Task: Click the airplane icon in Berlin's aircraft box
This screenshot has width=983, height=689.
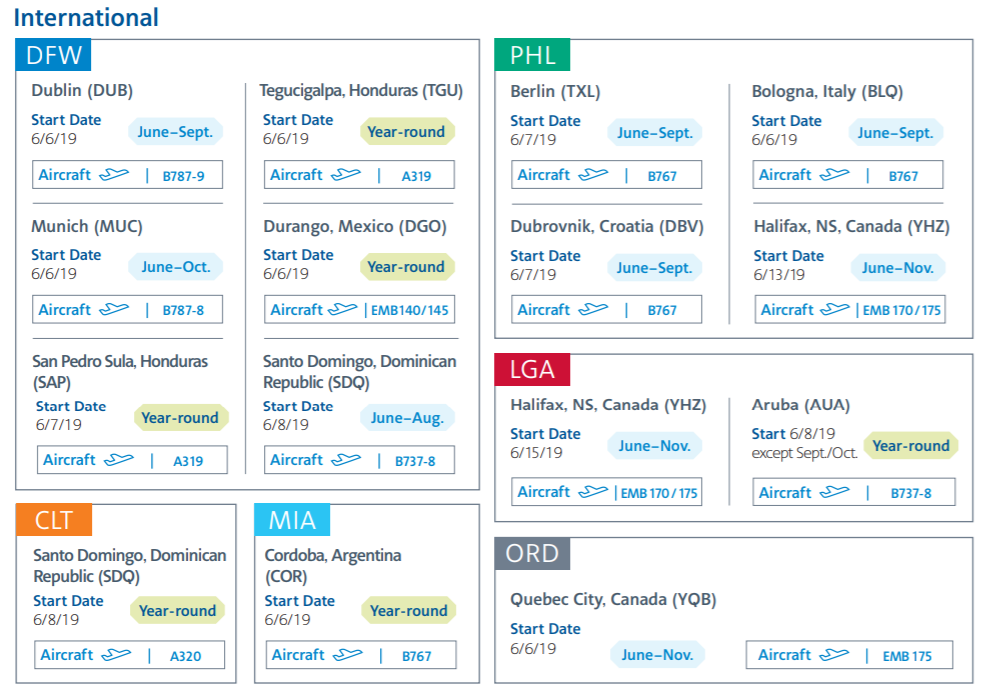Action: pos(592,175)
